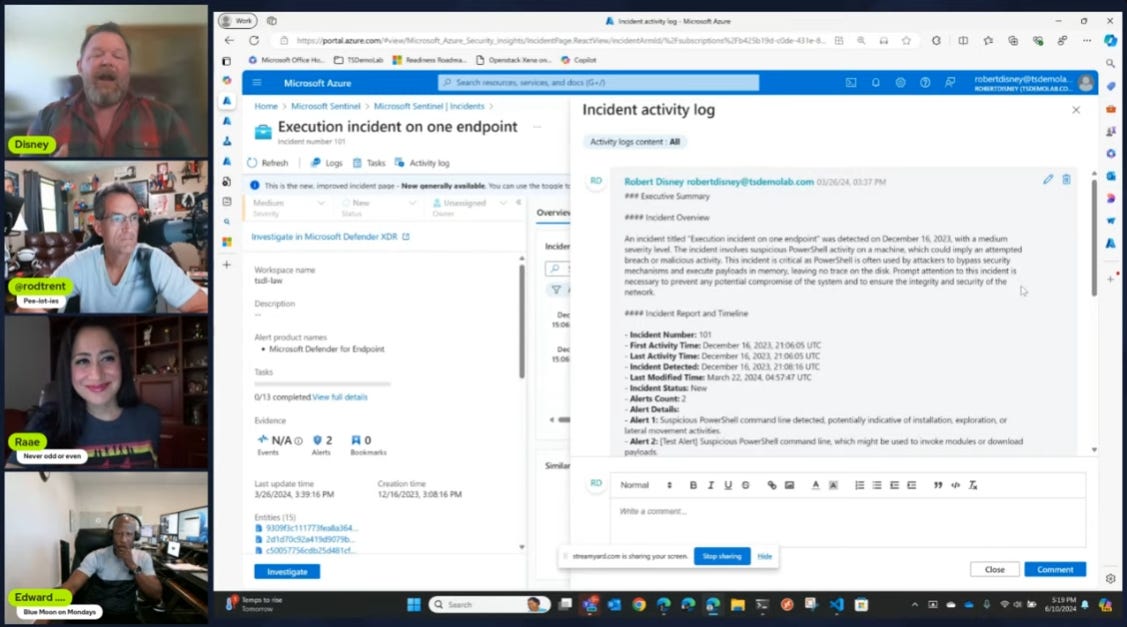Delete the comment using the trash icon
Screen dimensions: 1127x627
[1066, 180]
